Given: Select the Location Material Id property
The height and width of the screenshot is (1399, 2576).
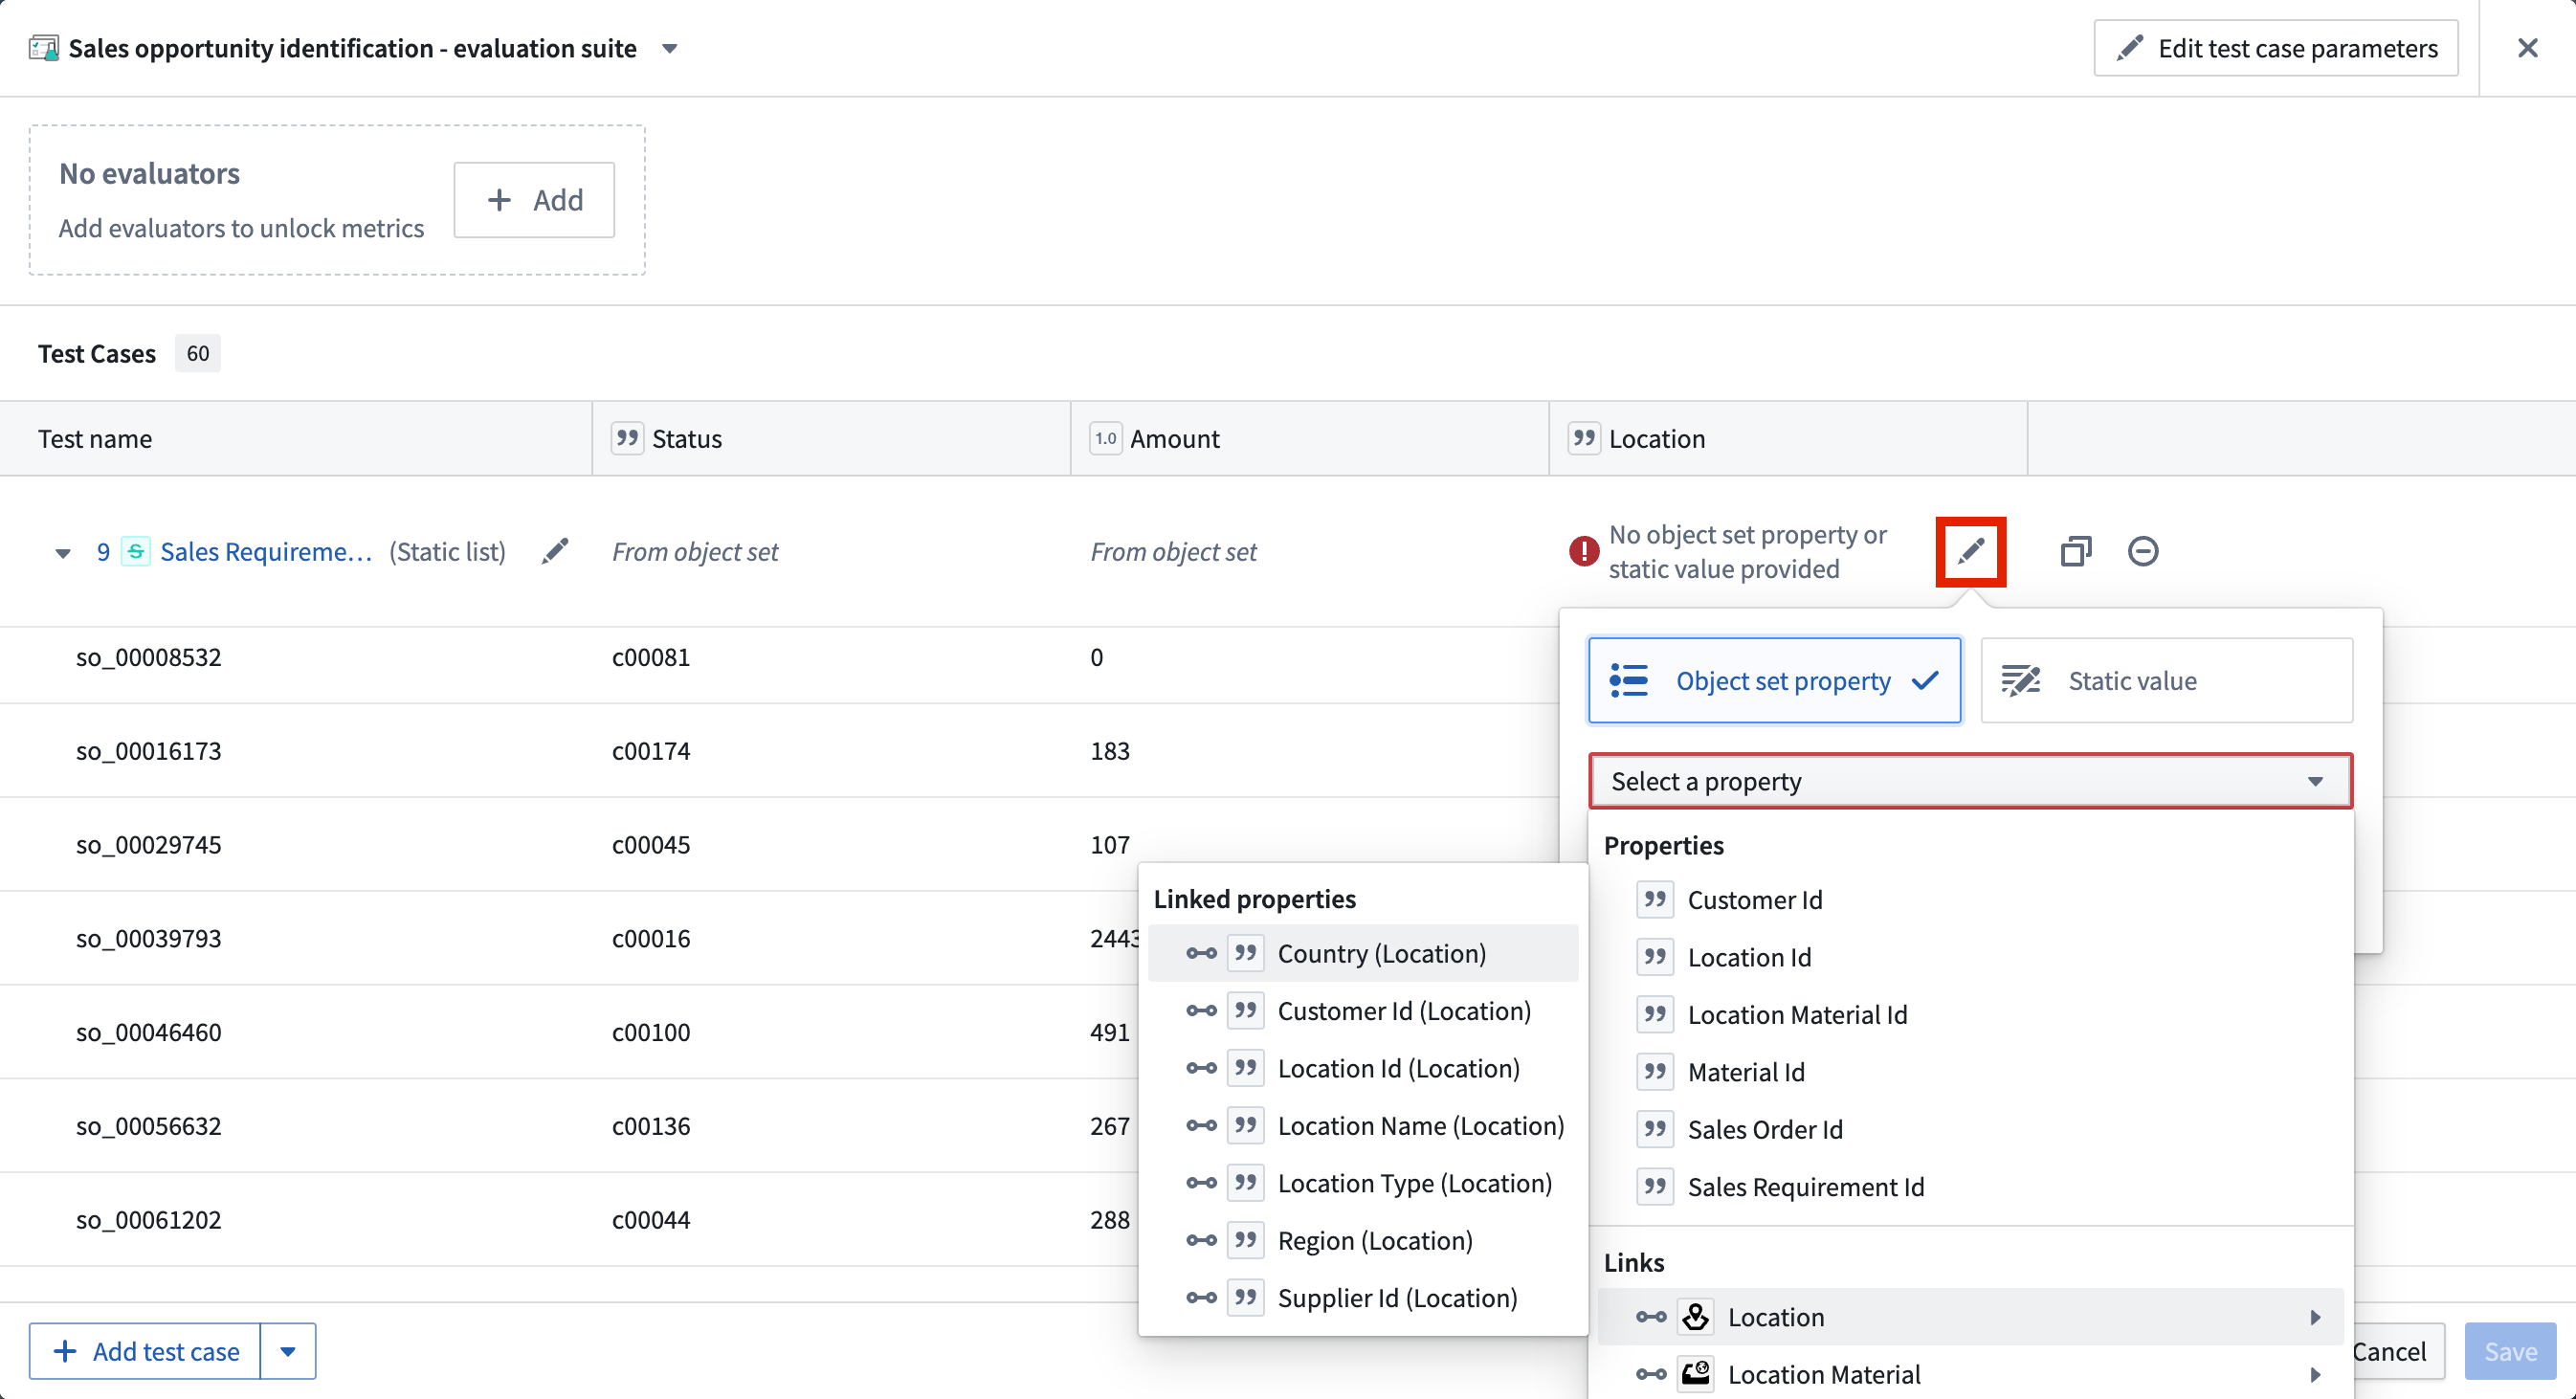Looking at the screenshot, I should point(1796,1014).
